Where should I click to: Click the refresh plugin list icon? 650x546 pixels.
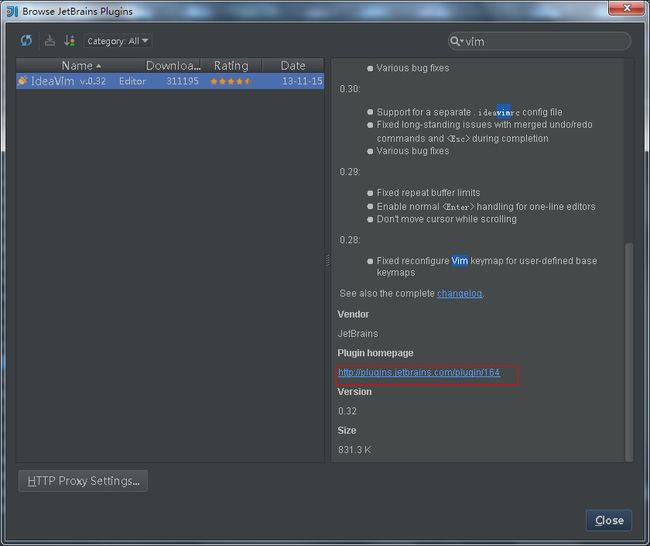click(26, 41)
